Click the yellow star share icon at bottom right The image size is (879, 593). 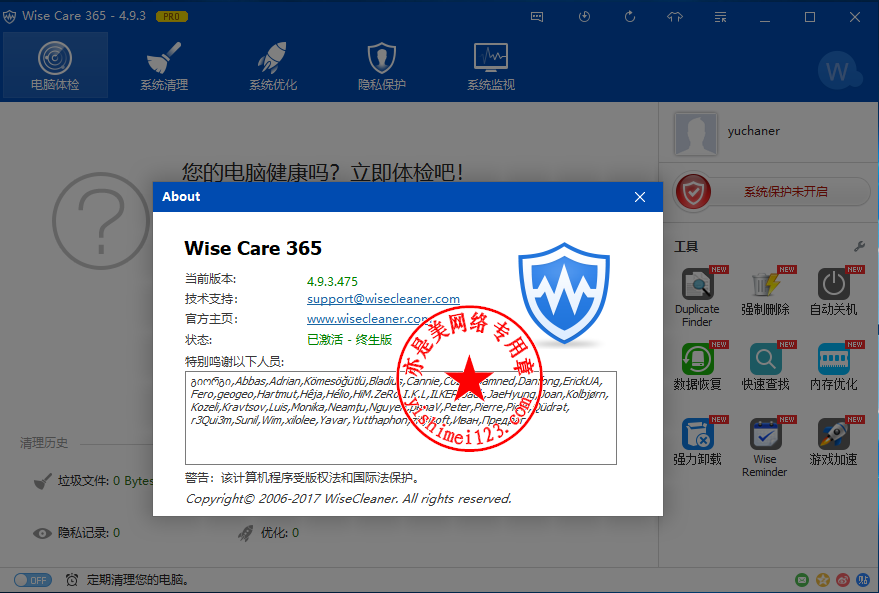coord(822,580)
